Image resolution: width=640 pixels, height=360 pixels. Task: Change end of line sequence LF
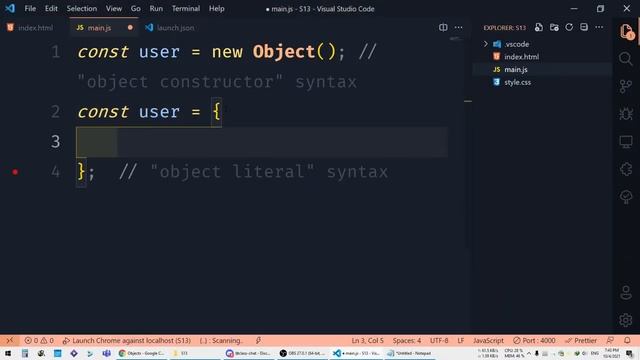[460, 340]
